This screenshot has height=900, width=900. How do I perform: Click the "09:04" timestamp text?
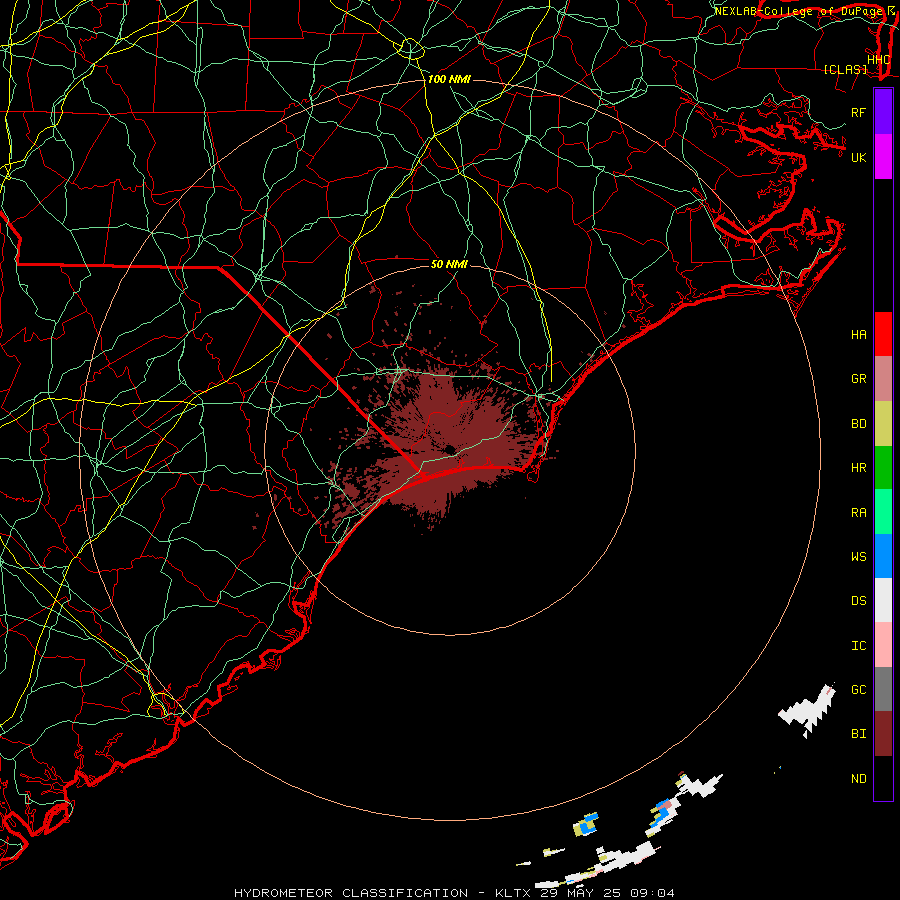point(653,893)
